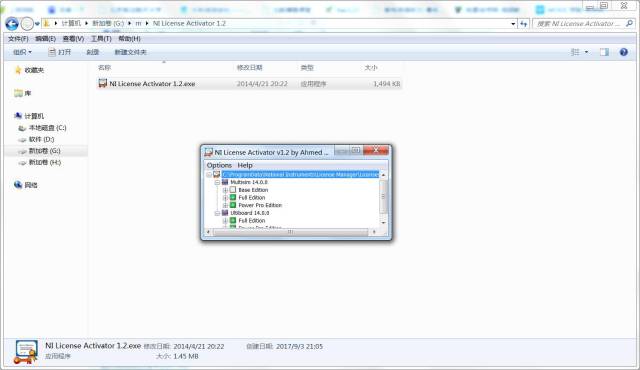Open the 工具(T) menu
This screenshot has height=370, width=640.
(101, 38)
